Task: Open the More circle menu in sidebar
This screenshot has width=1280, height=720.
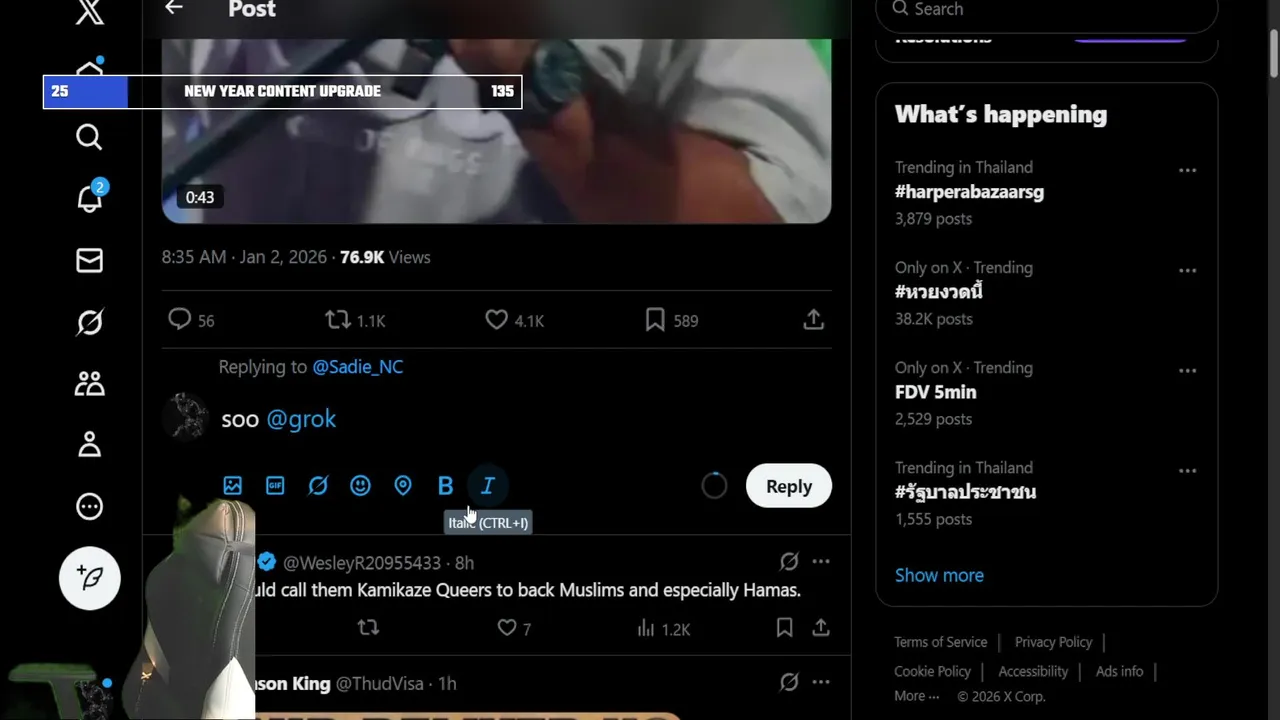Action: tap(89, 507)
